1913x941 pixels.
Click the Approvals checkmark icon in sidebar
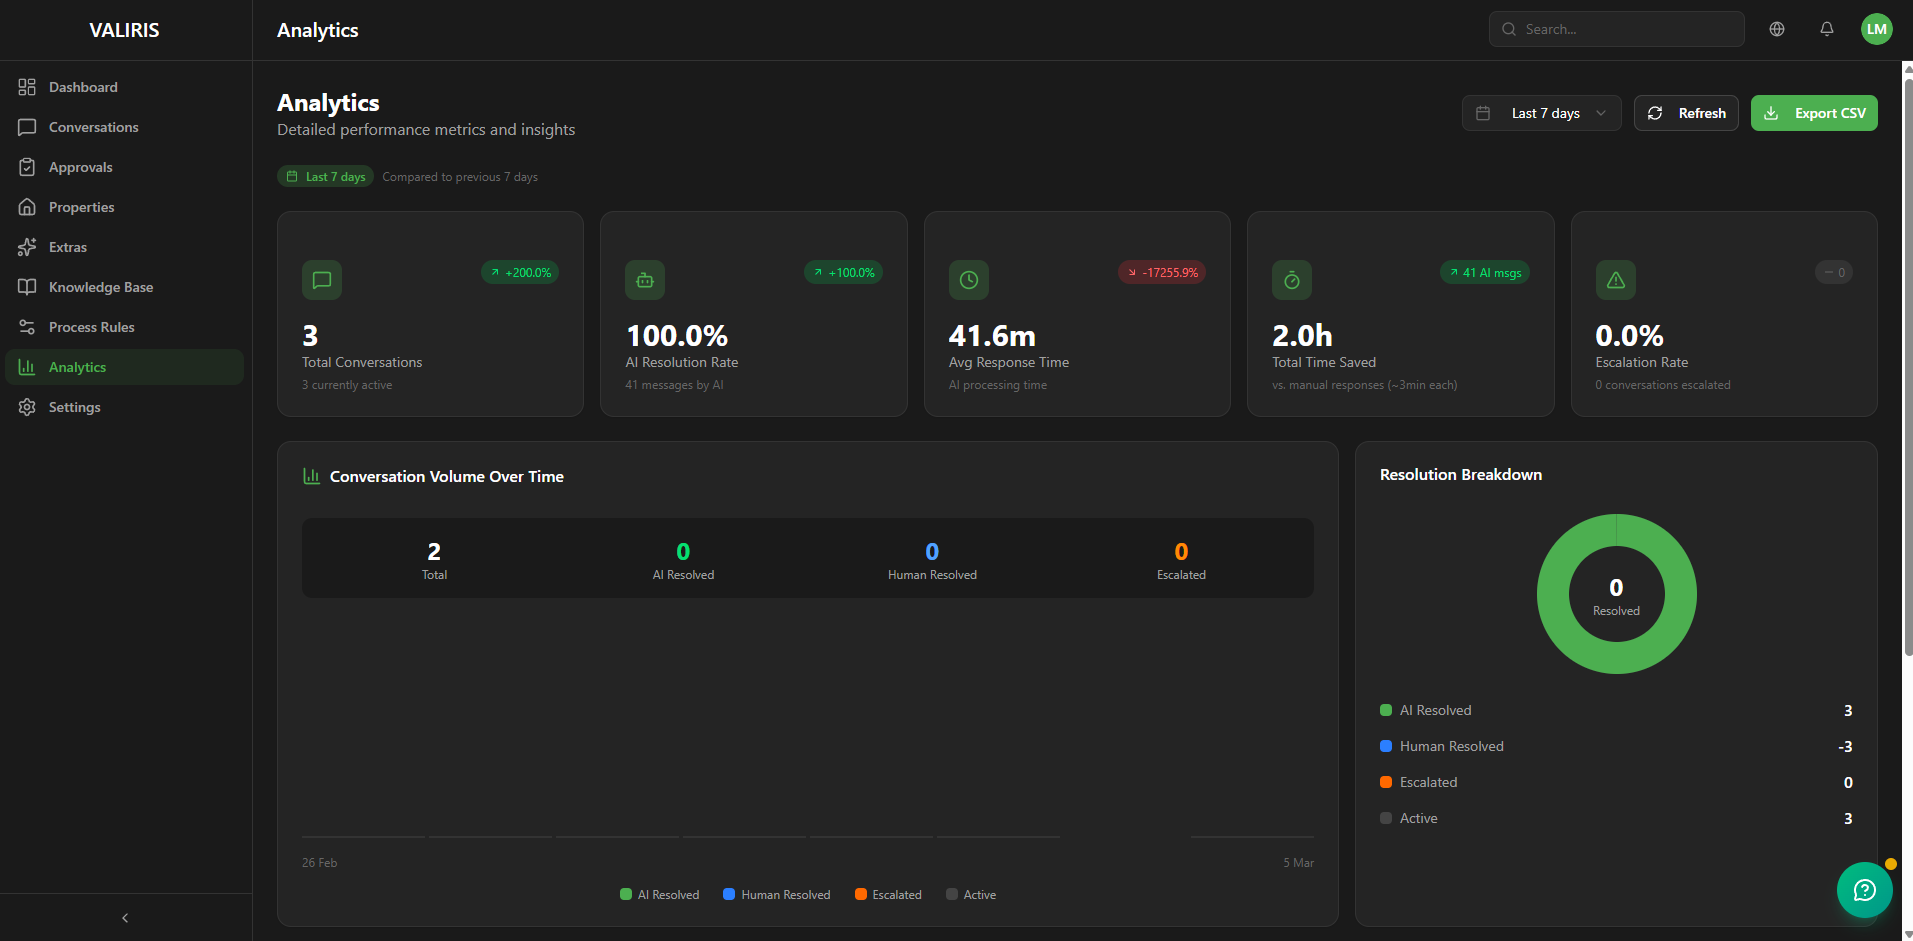click(28, 167)
